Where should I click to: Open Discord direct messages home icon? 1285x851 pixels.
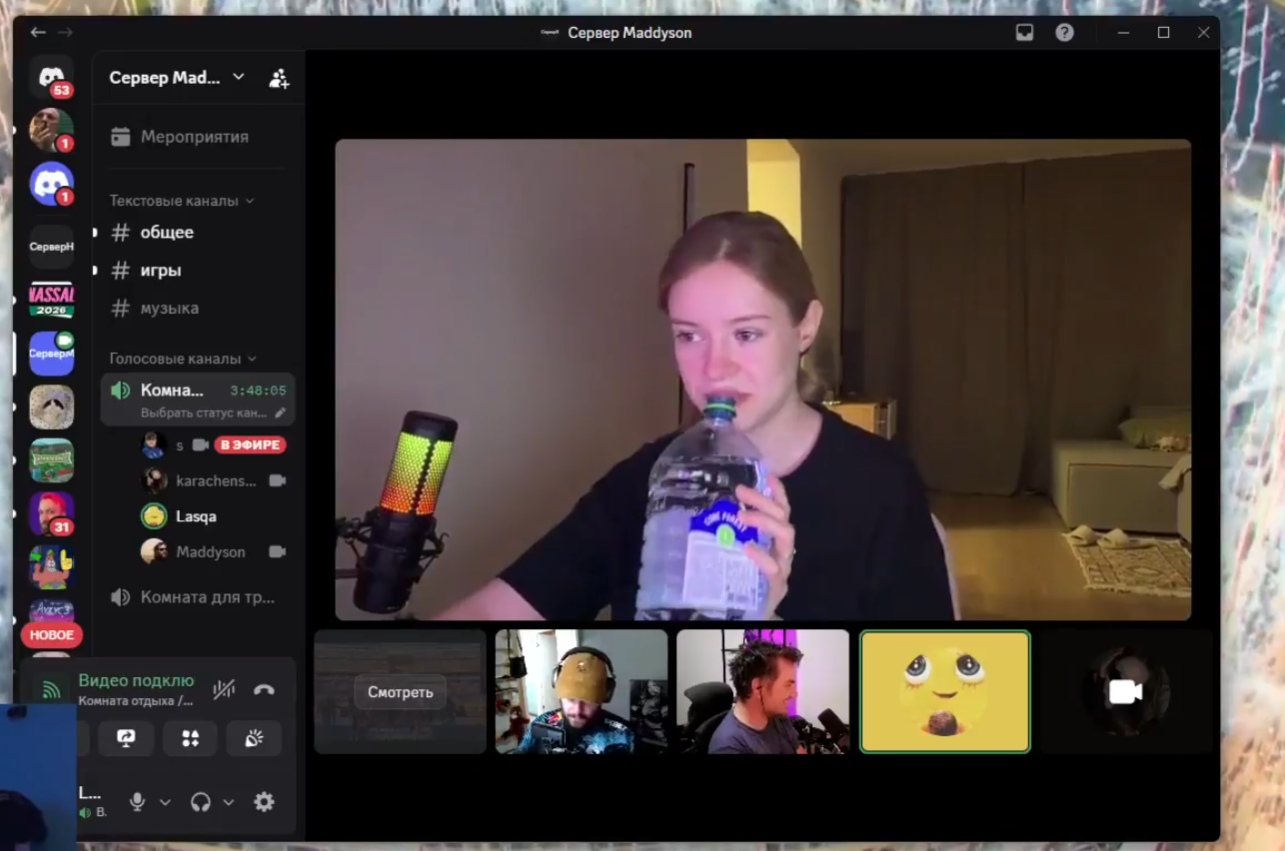click(x=51, y=78)
